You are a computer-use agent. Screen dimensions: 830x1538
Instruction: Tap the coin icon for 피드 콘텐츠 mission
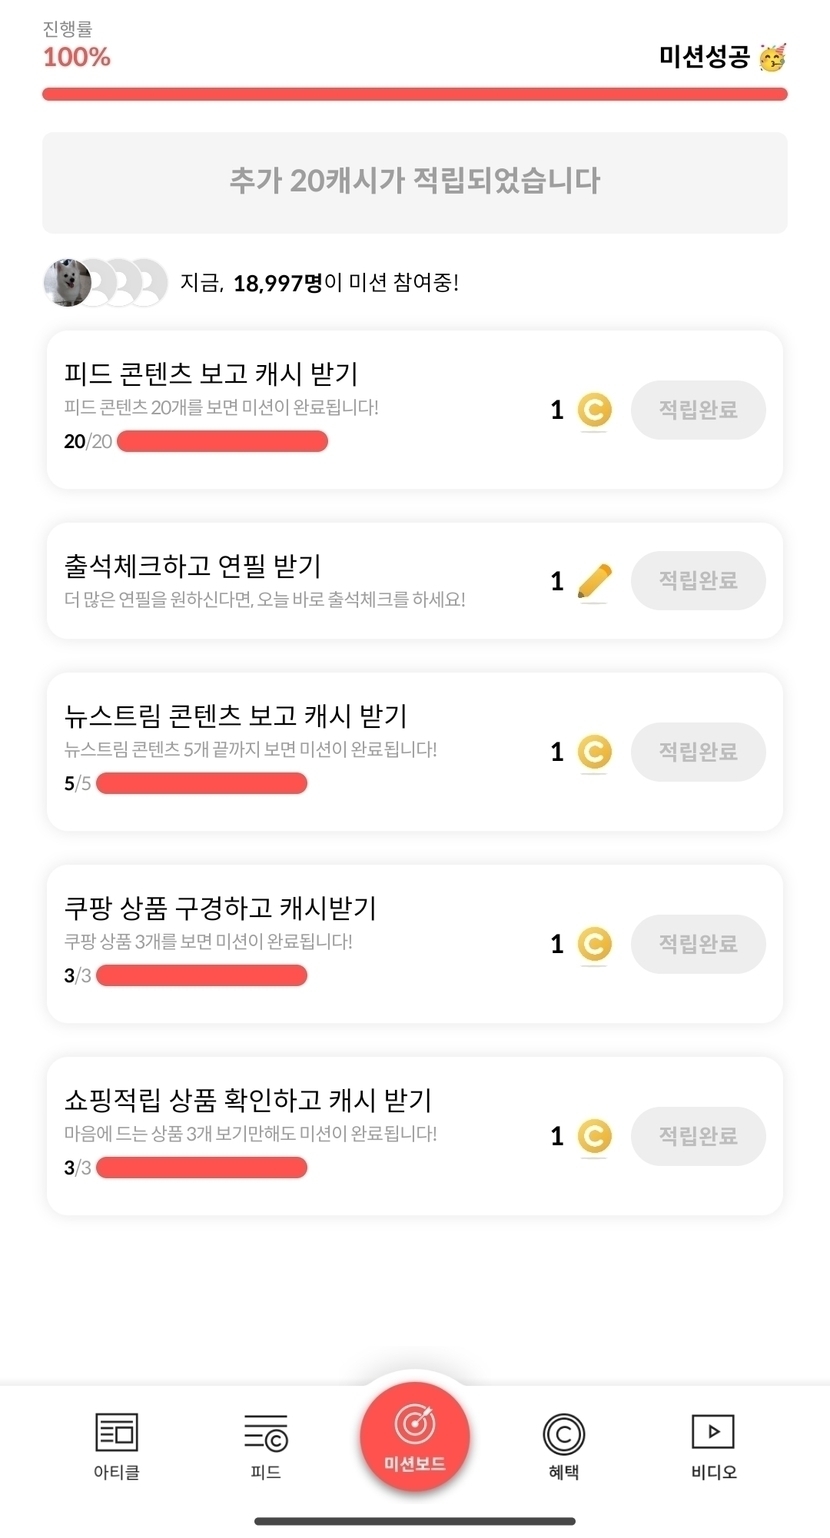(594, 410)
